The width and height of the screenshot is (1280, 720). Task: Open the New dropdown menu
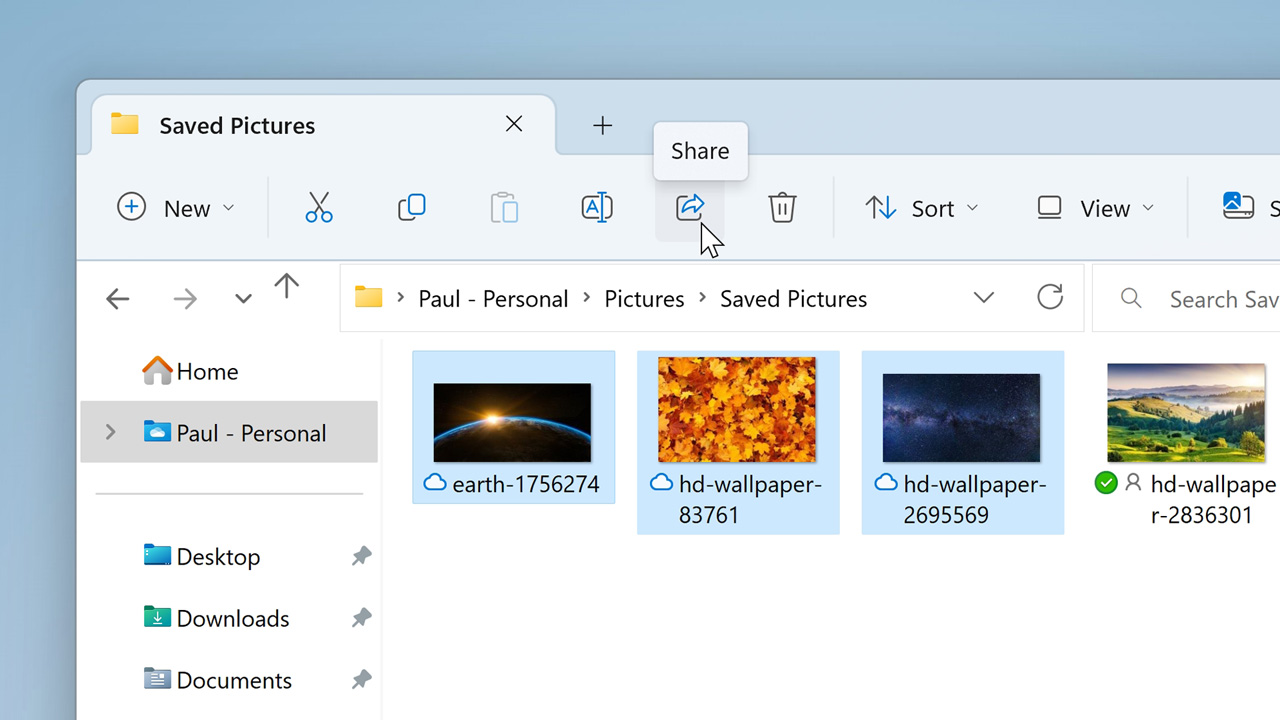(x=176, y=208)
